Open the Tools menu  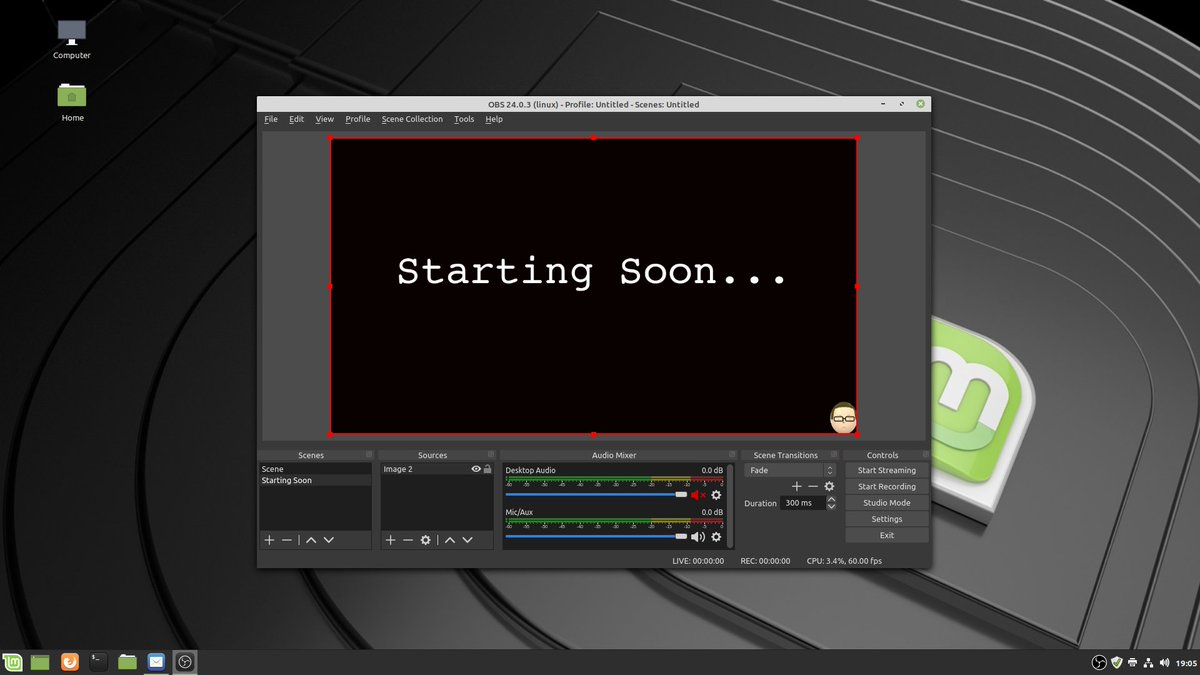[x=464, y=119]
